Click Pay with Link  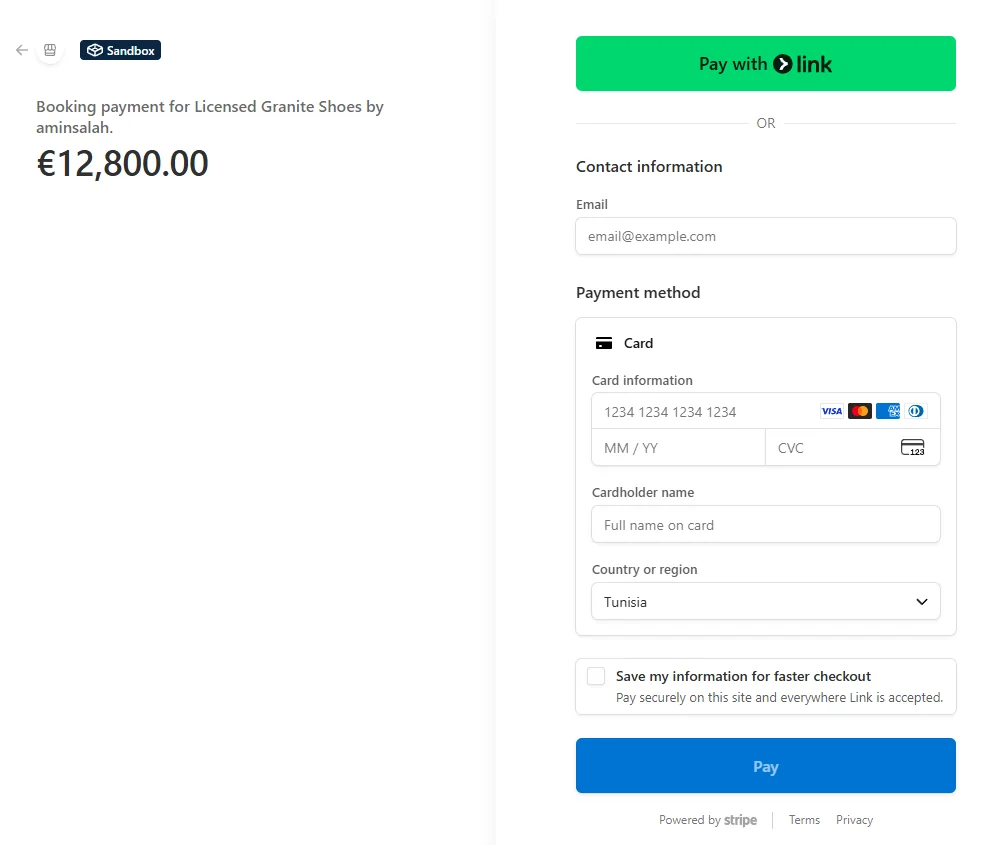765,62
